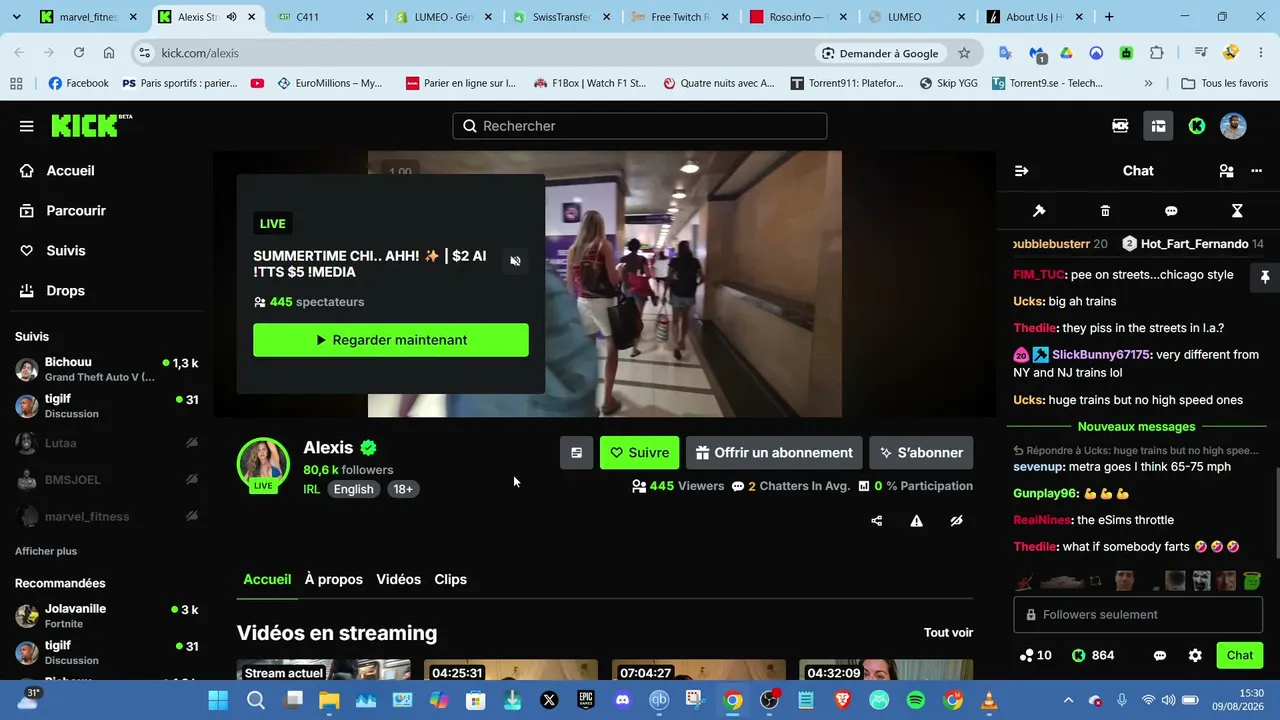Open the panel icon button left of Suivre
The image size is (1280, 720).
576,453
